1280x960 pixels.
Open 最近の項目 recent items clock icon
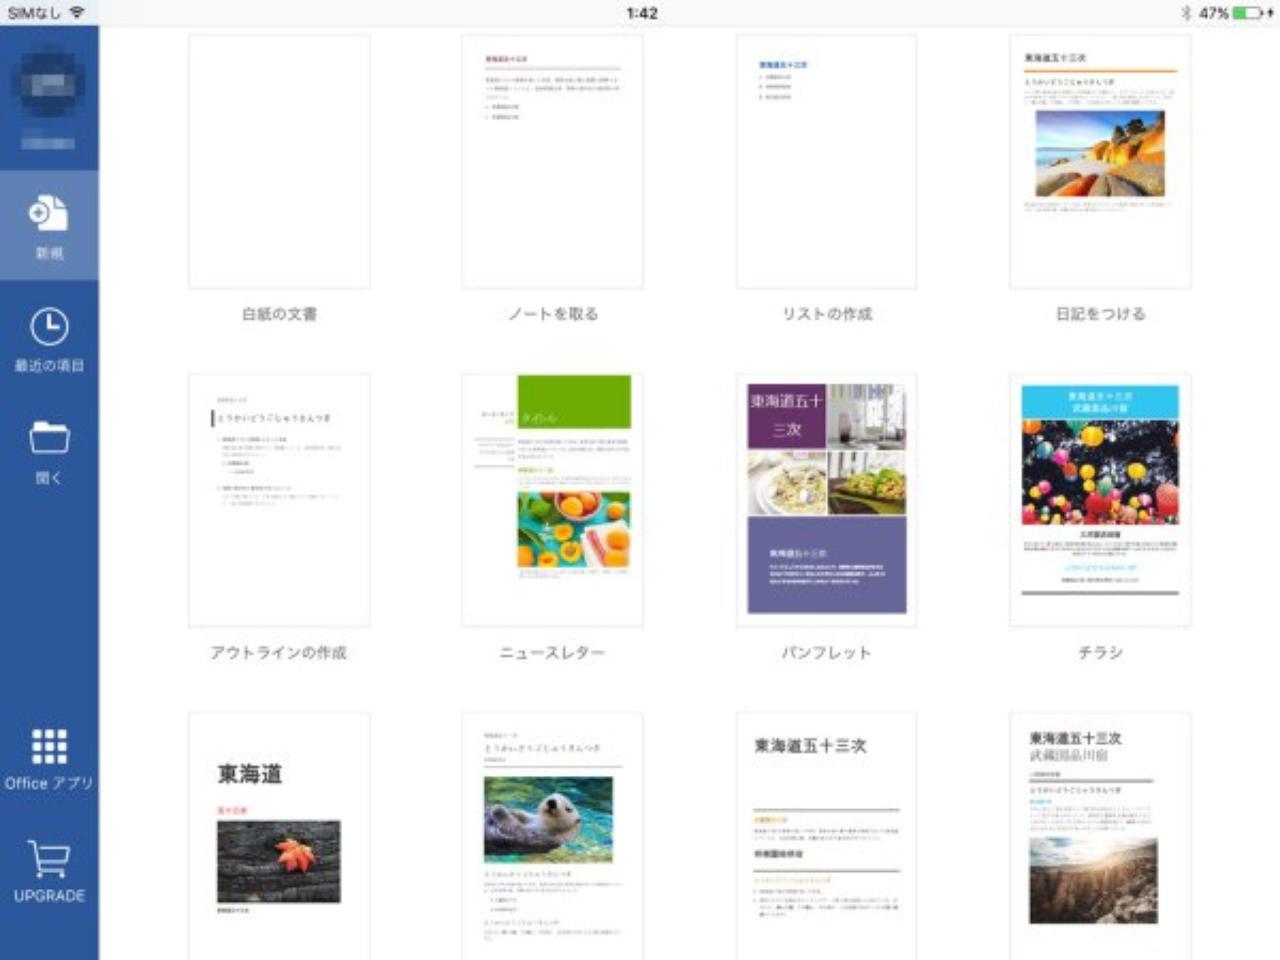pos(49,327)
